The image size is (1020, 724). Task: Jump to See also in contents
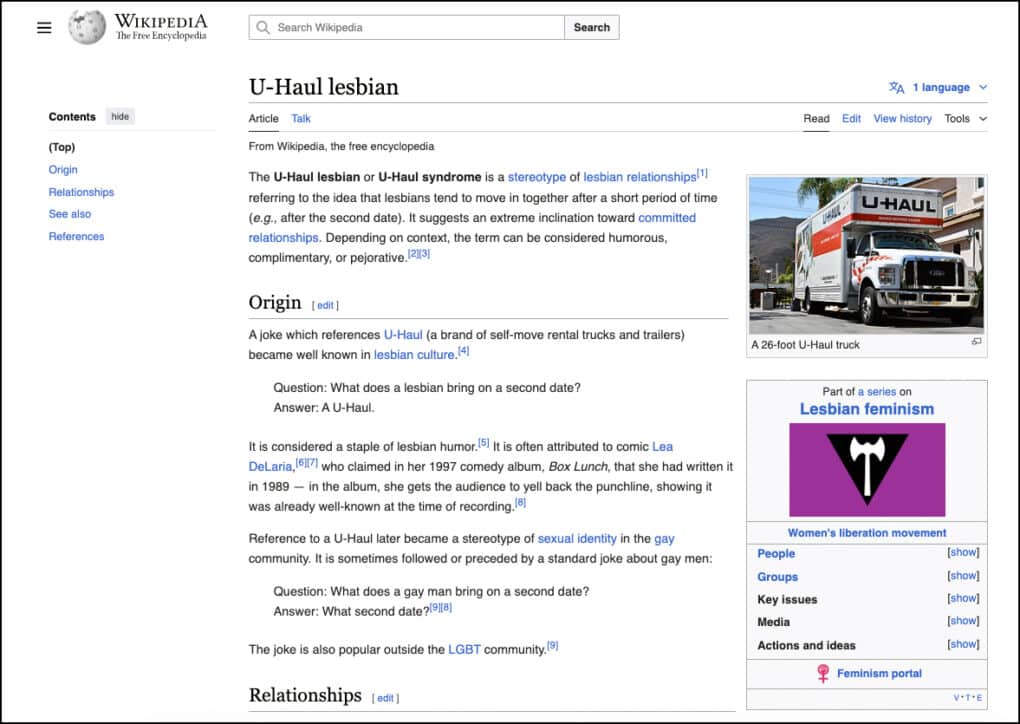point(70,214)
